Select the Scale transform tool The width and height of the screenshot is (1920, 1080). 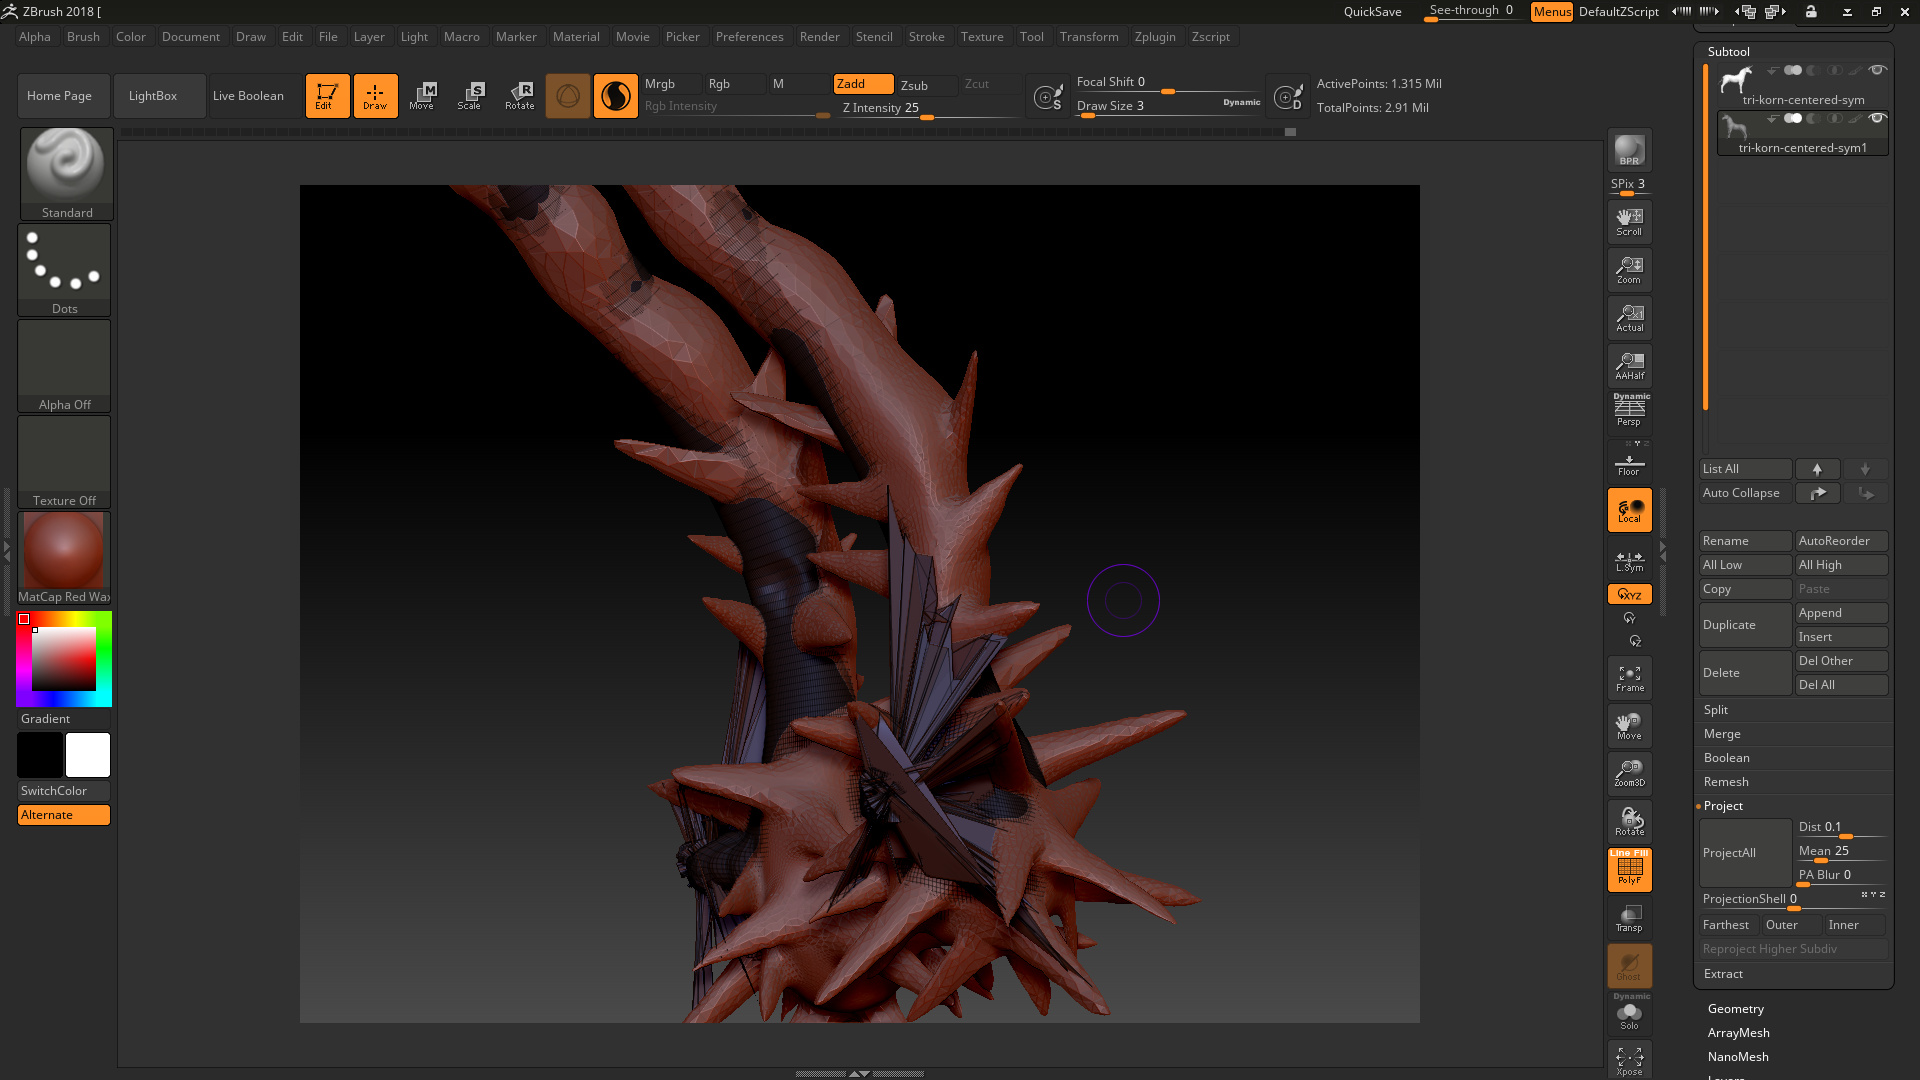(470, 96)
